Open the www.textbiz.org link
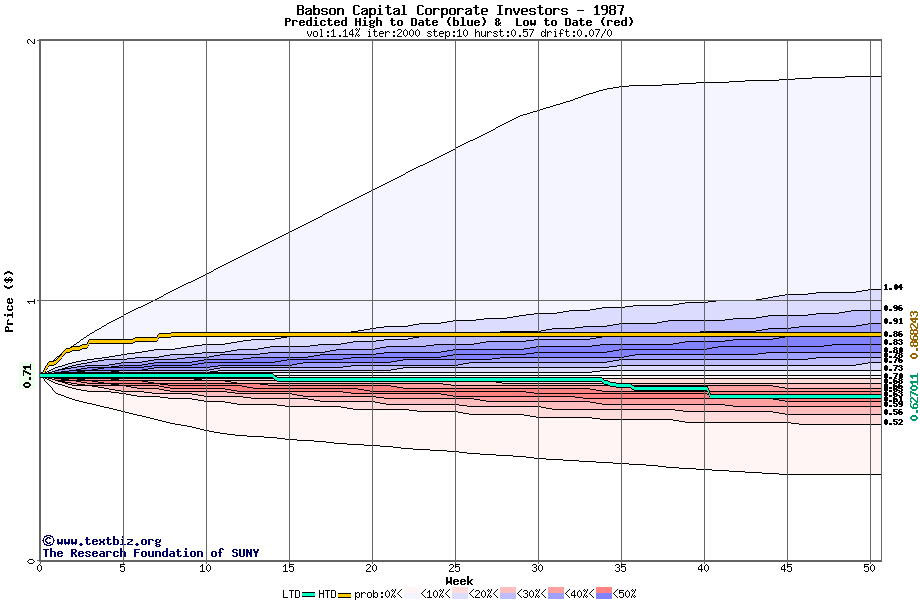 pyautogui.click(x=109, y=541)
